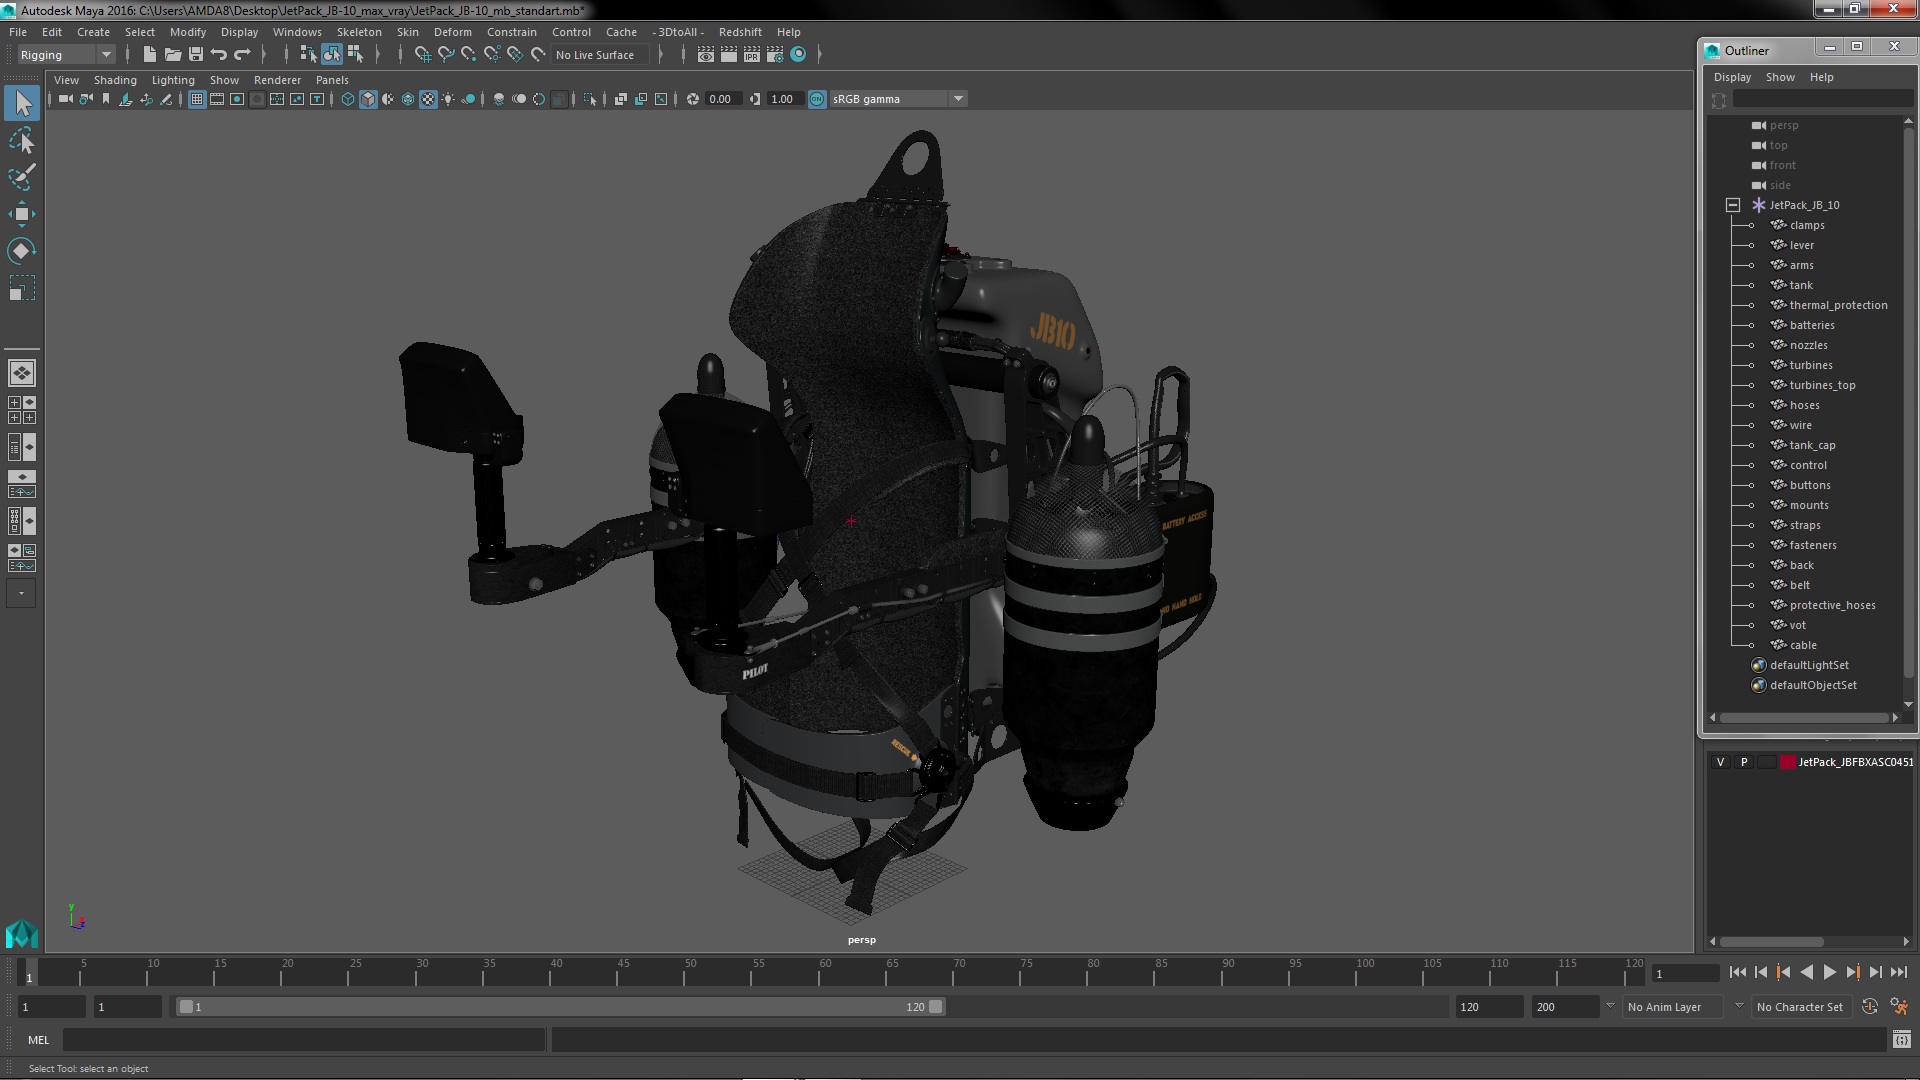Open the viewport Shading menu
The height and width of the screenshot is (1080, 1920).
pyautogui.click(x=115, y=80)
